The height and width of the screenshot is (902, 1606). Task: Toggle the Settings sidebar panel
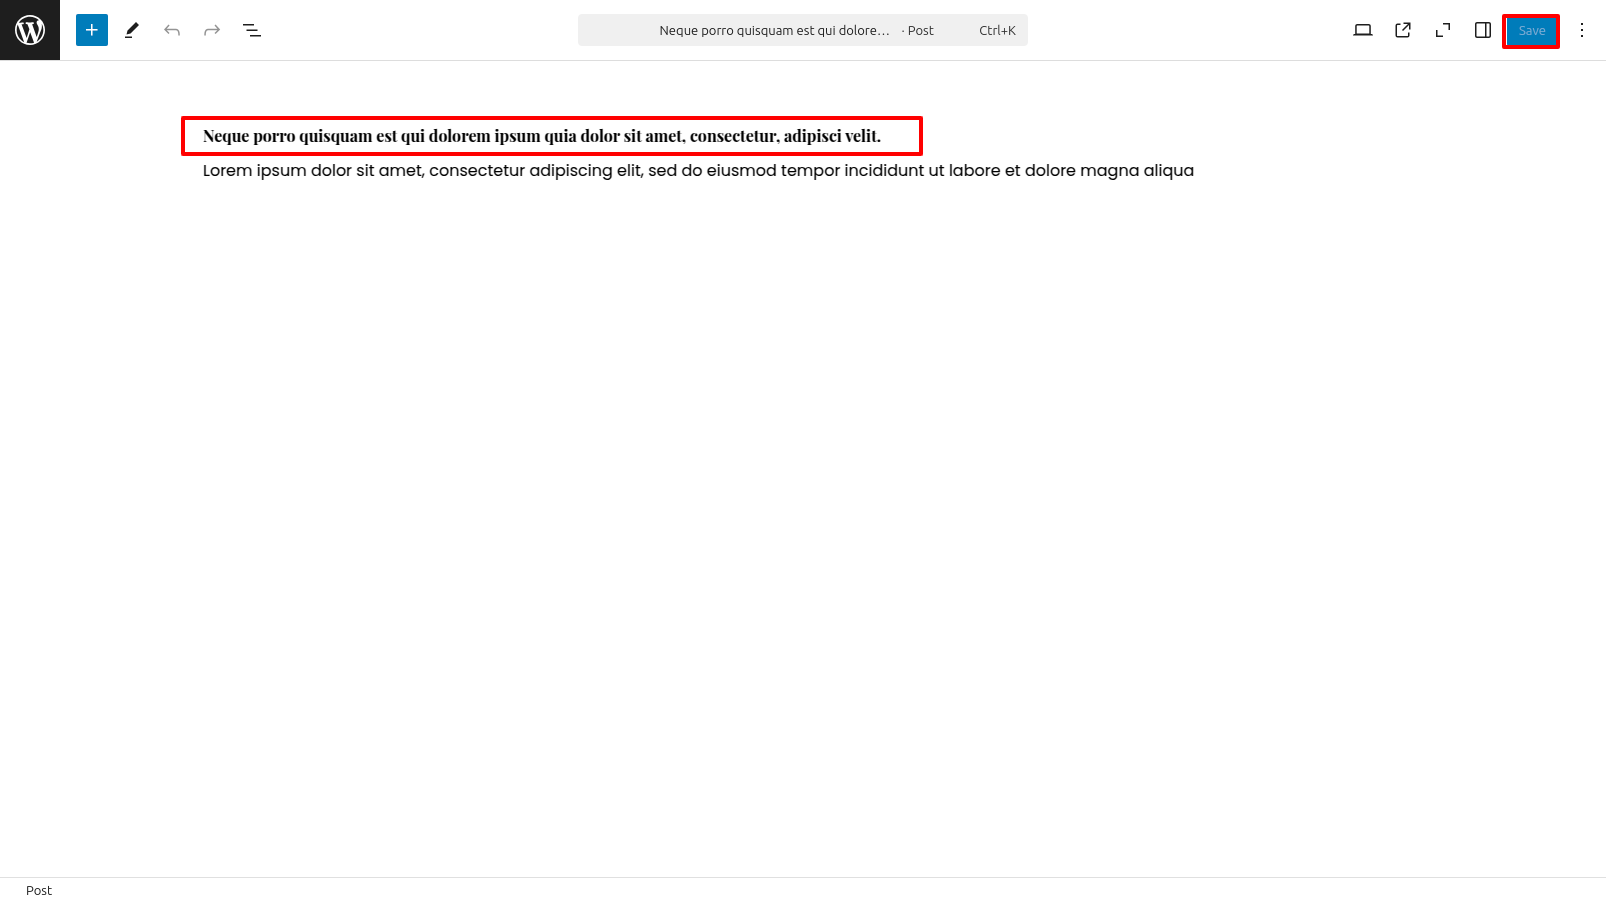point(1483,30)
